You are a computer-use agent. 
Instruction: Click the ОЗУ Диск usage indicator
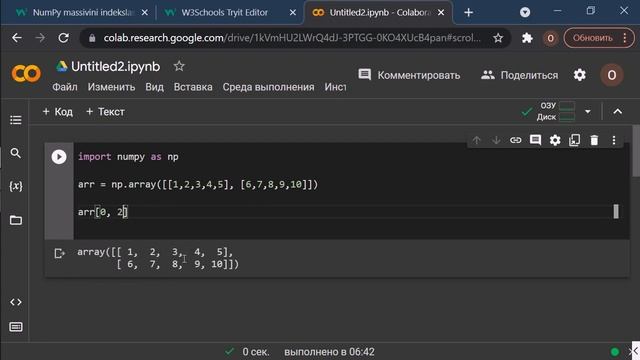pyautogui.click(x=556, y=111)
